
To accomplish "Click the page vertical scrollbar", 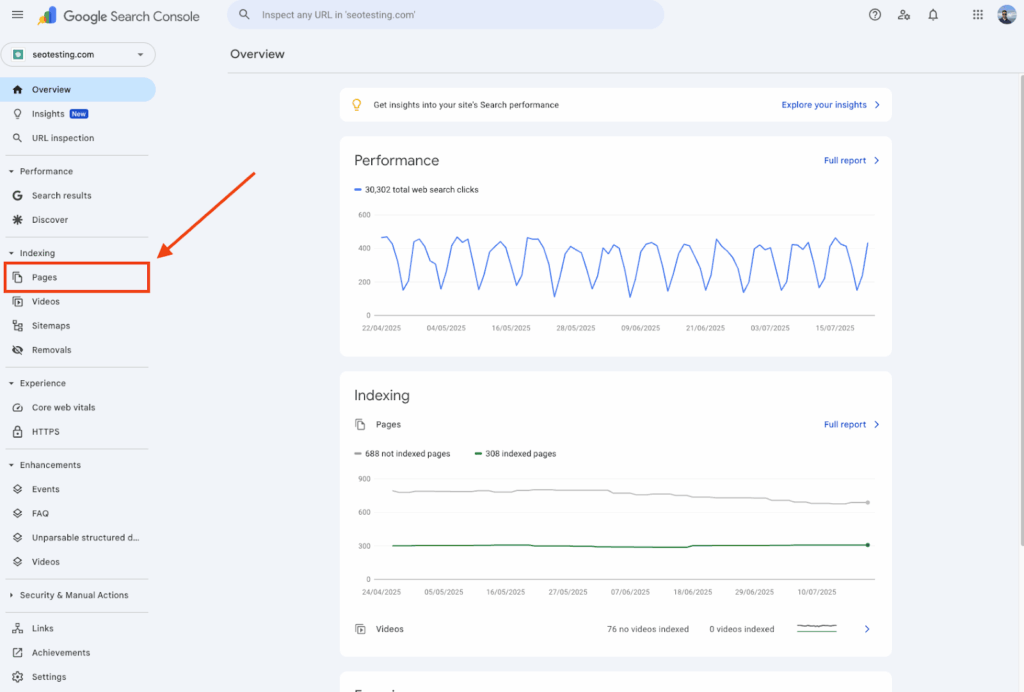I will click(x=1021, y=310).
